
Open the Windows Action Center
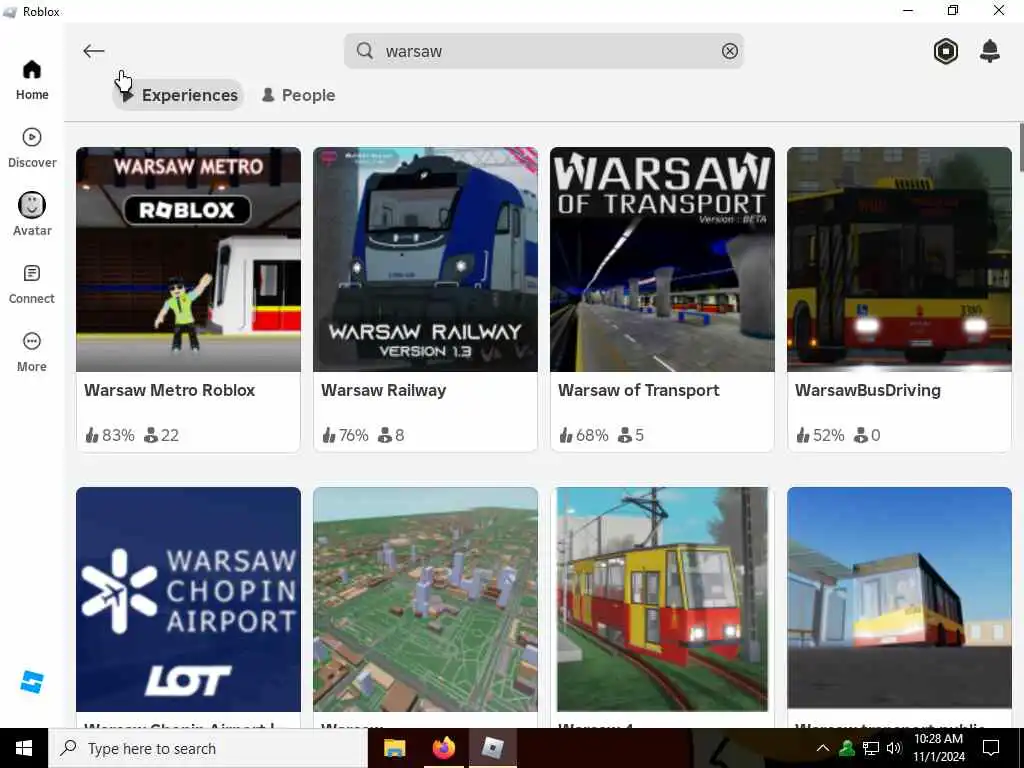tap(991, 748)
